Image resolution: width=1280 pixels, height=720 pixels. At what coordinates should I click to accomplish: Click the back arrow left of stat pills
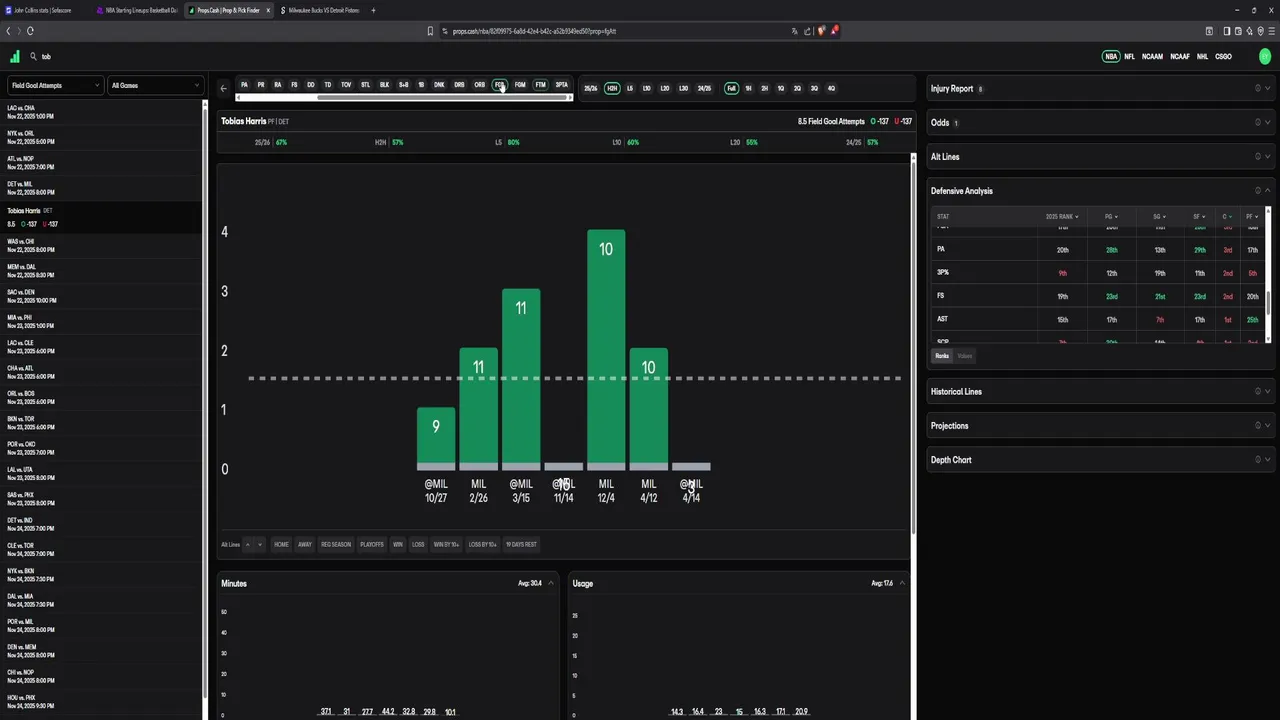coord(224,88)
